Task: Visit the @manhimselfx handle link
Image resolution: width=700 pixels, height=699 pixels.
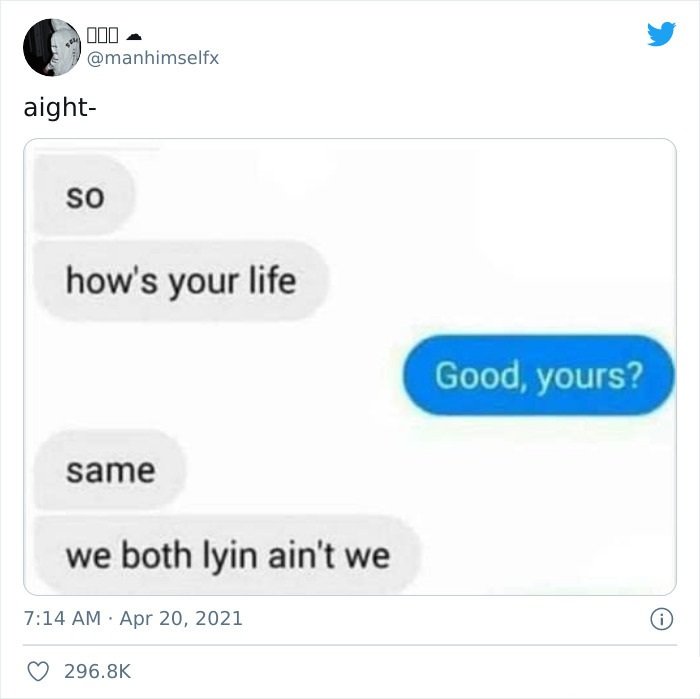Action: click(153, 58)
